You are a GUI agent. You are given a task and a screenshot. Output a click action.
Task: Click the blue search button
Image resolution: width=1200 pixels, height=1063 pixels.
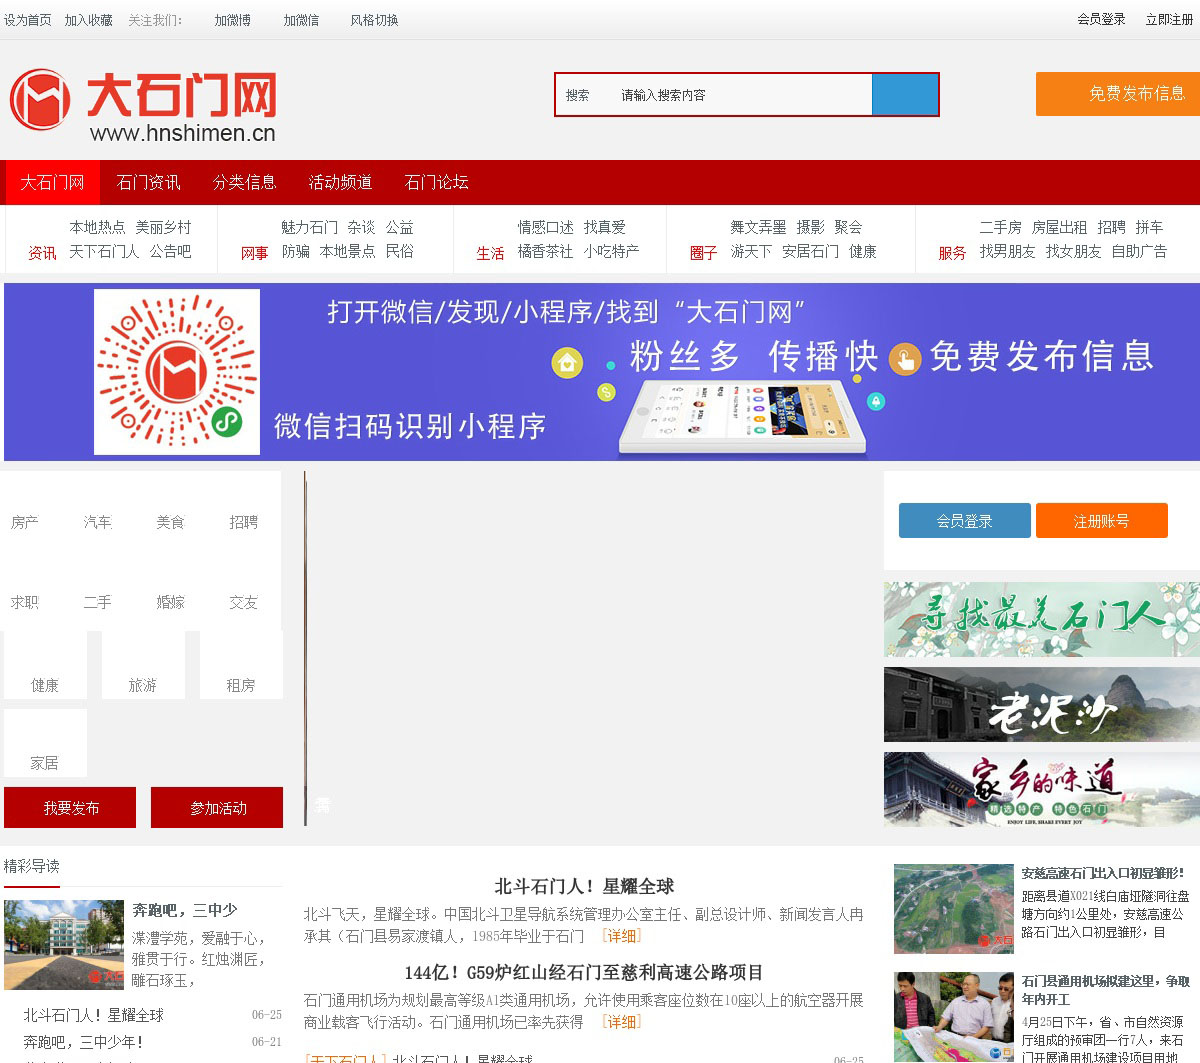tap(904, 95)
